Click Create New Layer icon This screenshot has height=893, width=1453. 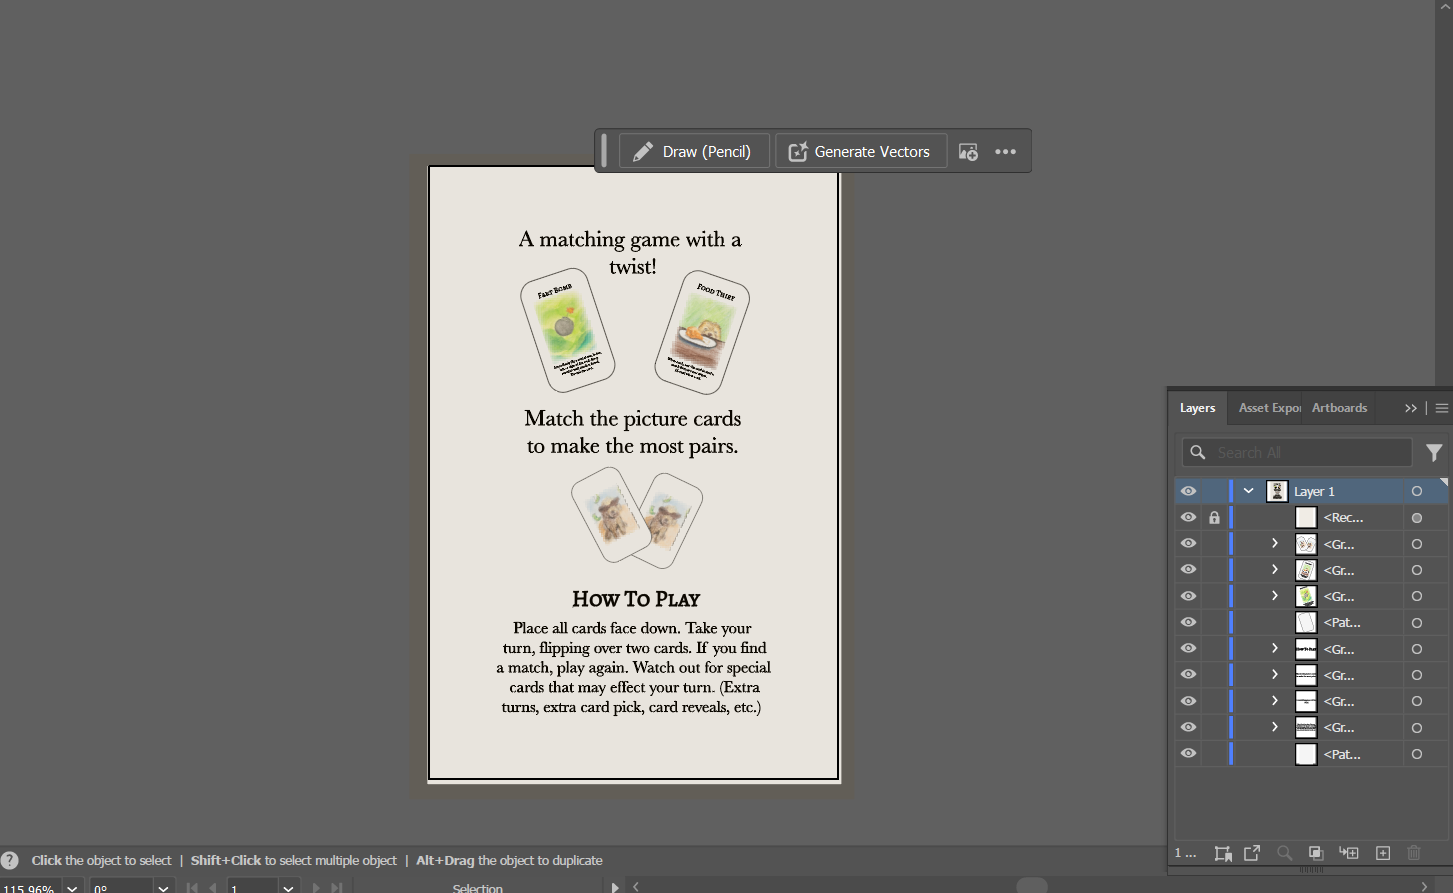tap(1383, 853)
